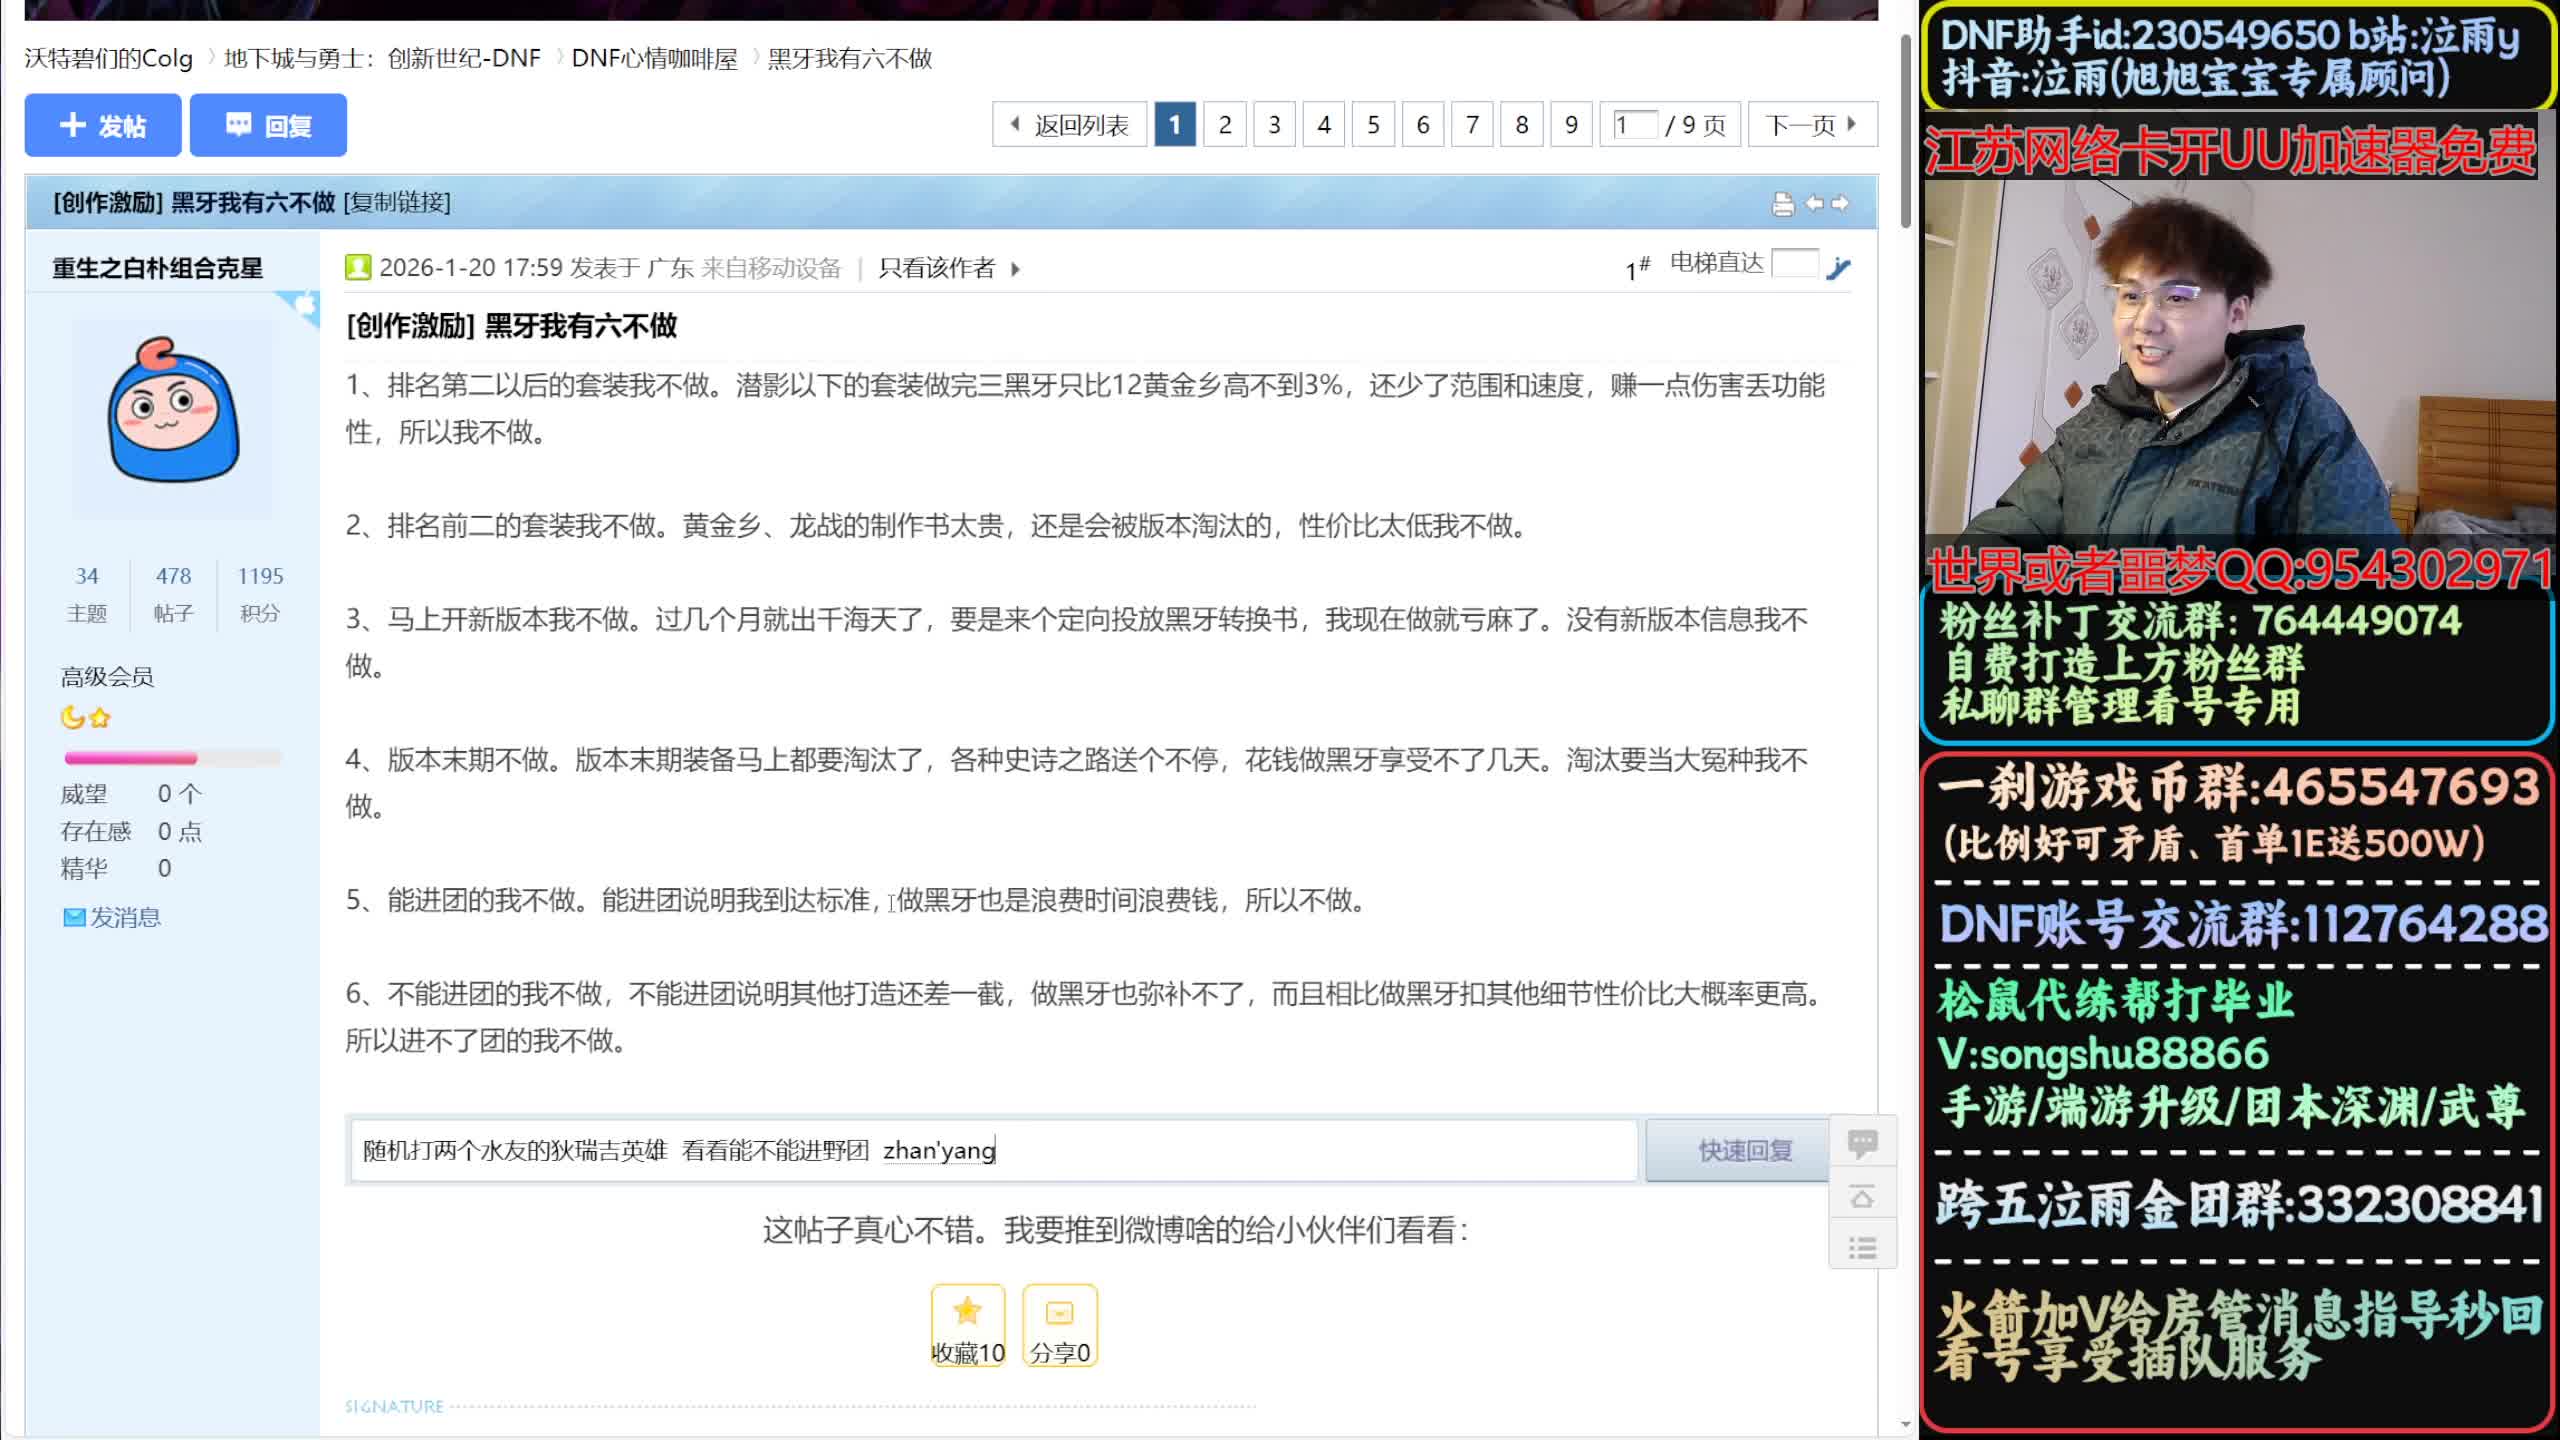The width and height of the screenshot is (2560, 1440).
Task: Click the 发帖 new post button
Action: tap(103, 126)
